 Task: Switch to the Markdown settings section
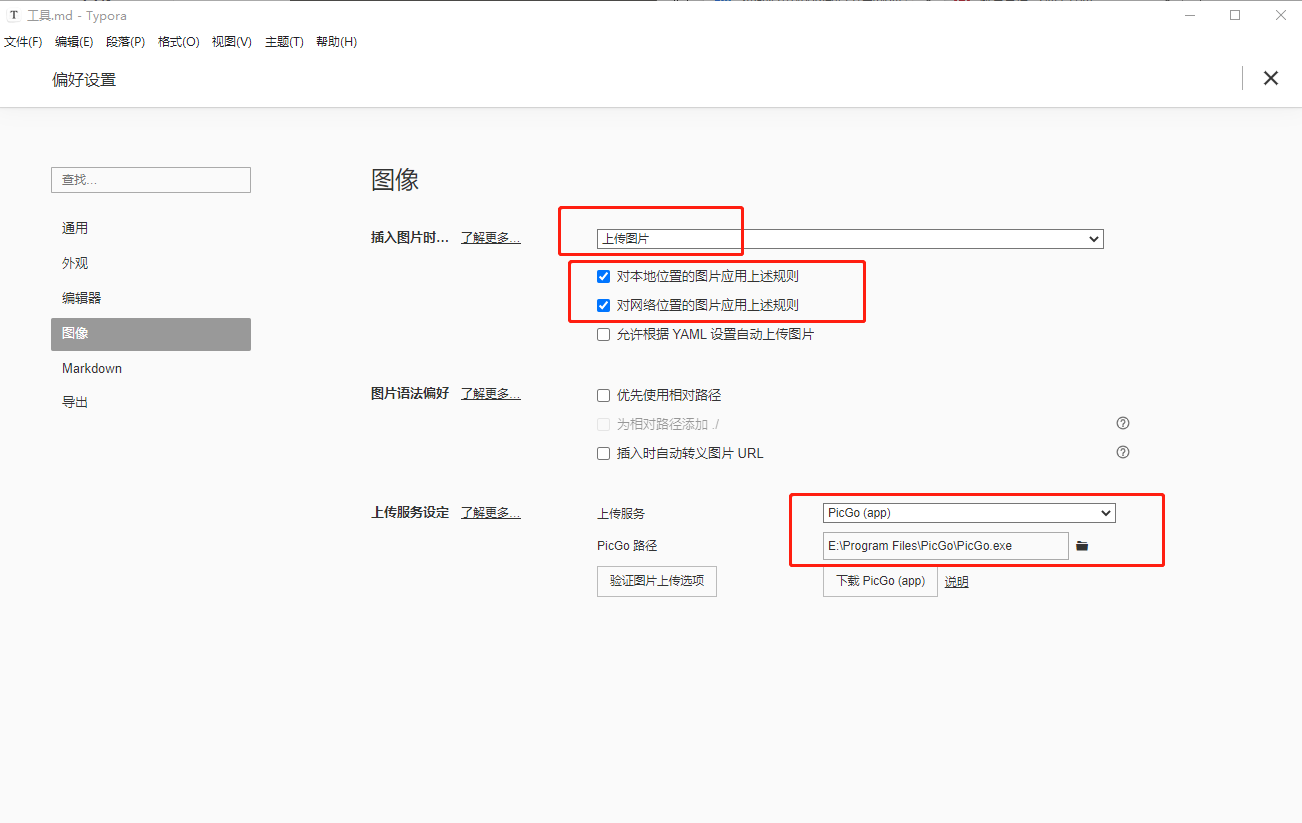[x=92, y=368]
